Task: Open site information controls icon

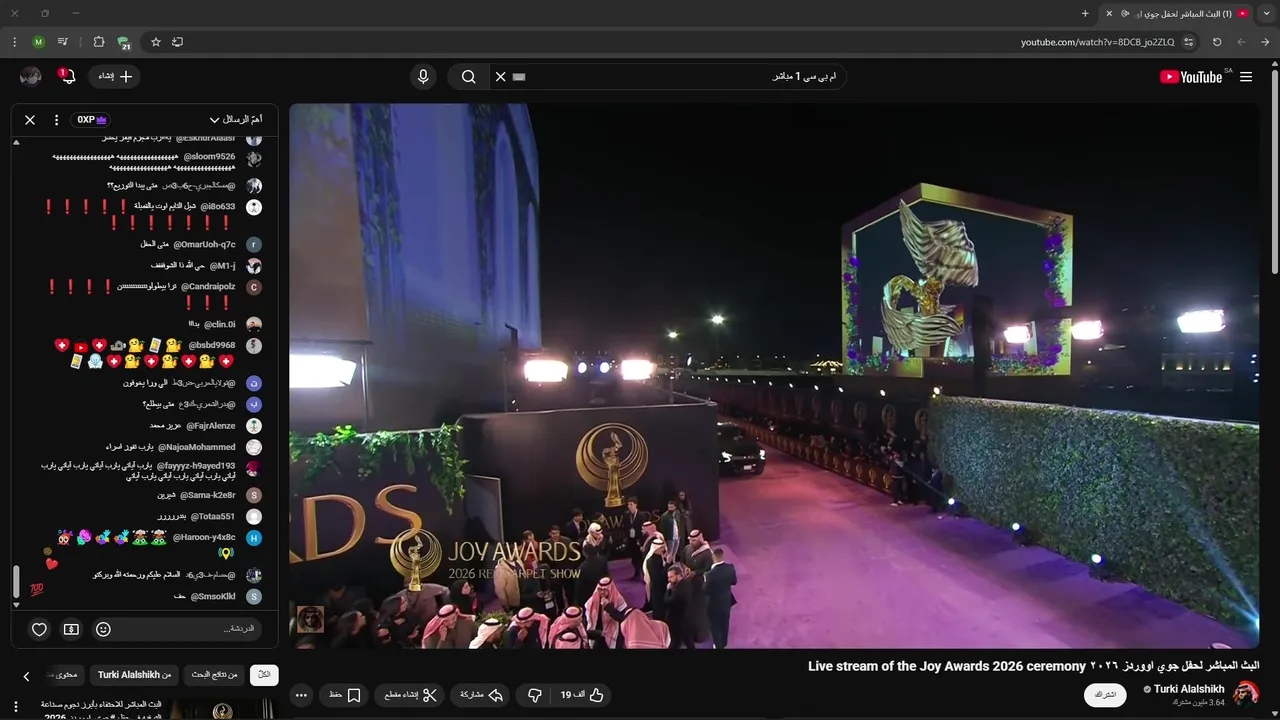Action: (1188, 42)
